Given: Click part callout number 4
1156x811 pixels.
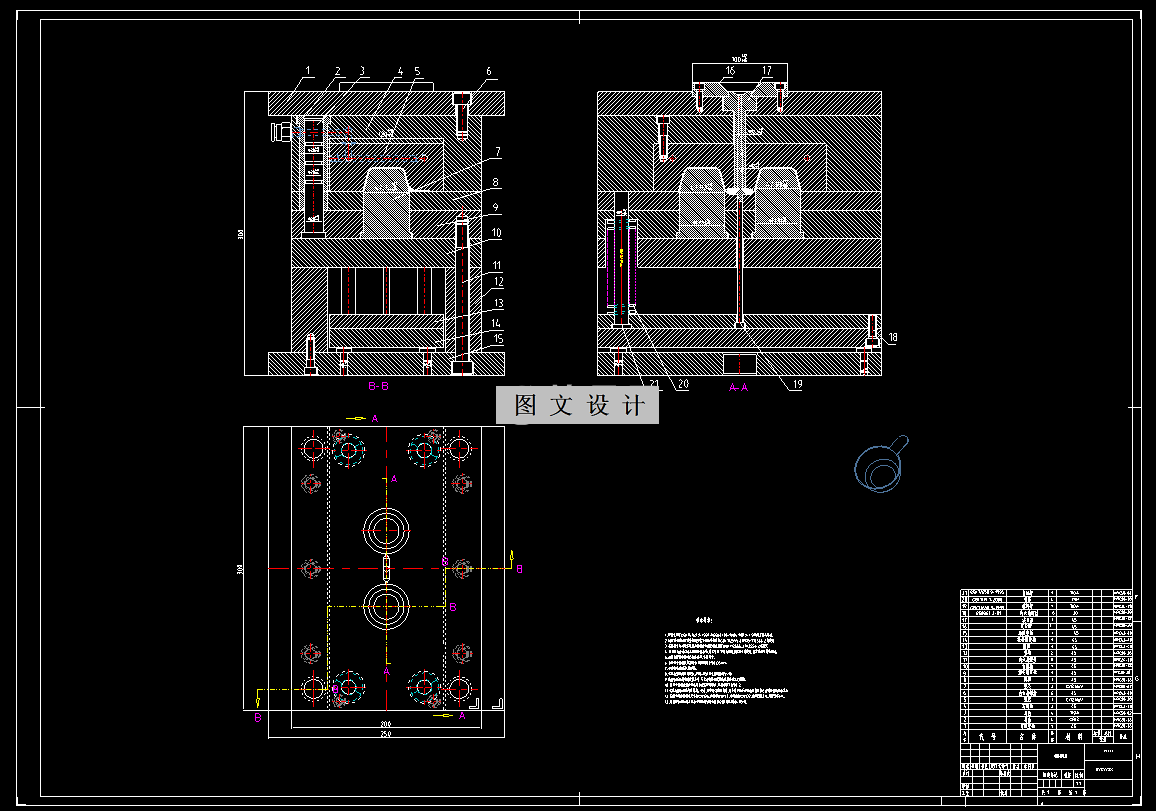Looking at the screenshot, I should point(400,72).
